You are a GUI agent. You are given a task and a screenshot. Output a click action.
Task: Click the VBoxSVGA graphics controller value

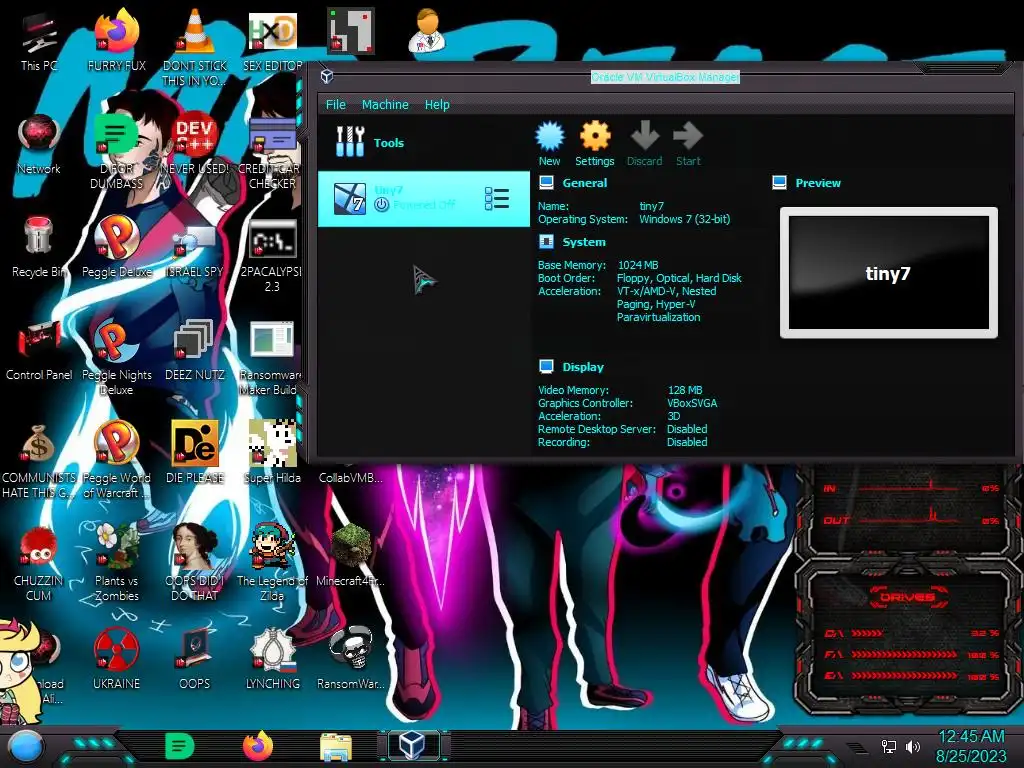pos(692,403)
